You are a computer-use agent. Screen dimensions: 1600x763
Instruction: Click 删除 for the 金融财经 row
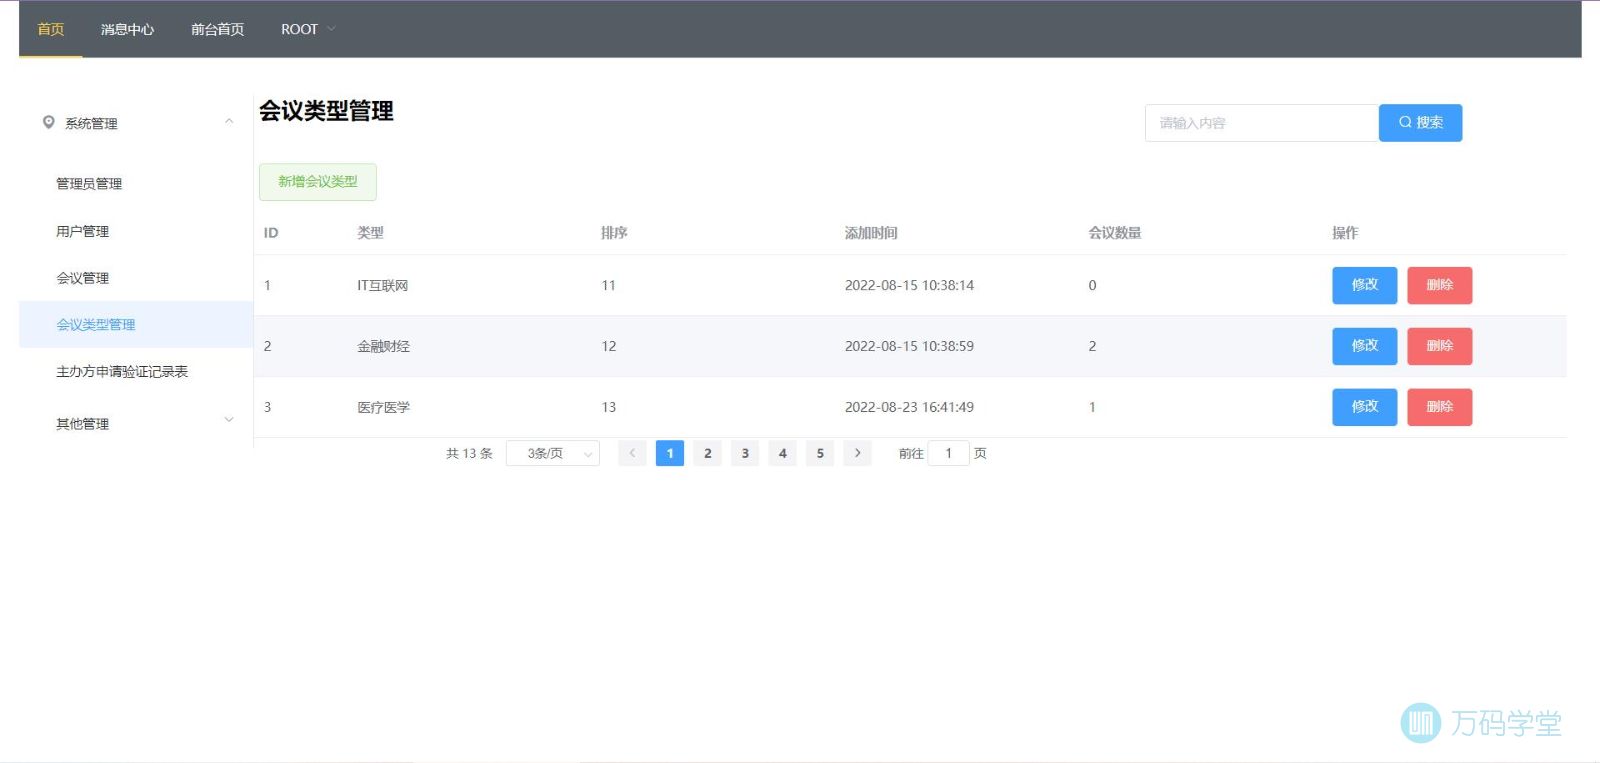point(1439,346)
